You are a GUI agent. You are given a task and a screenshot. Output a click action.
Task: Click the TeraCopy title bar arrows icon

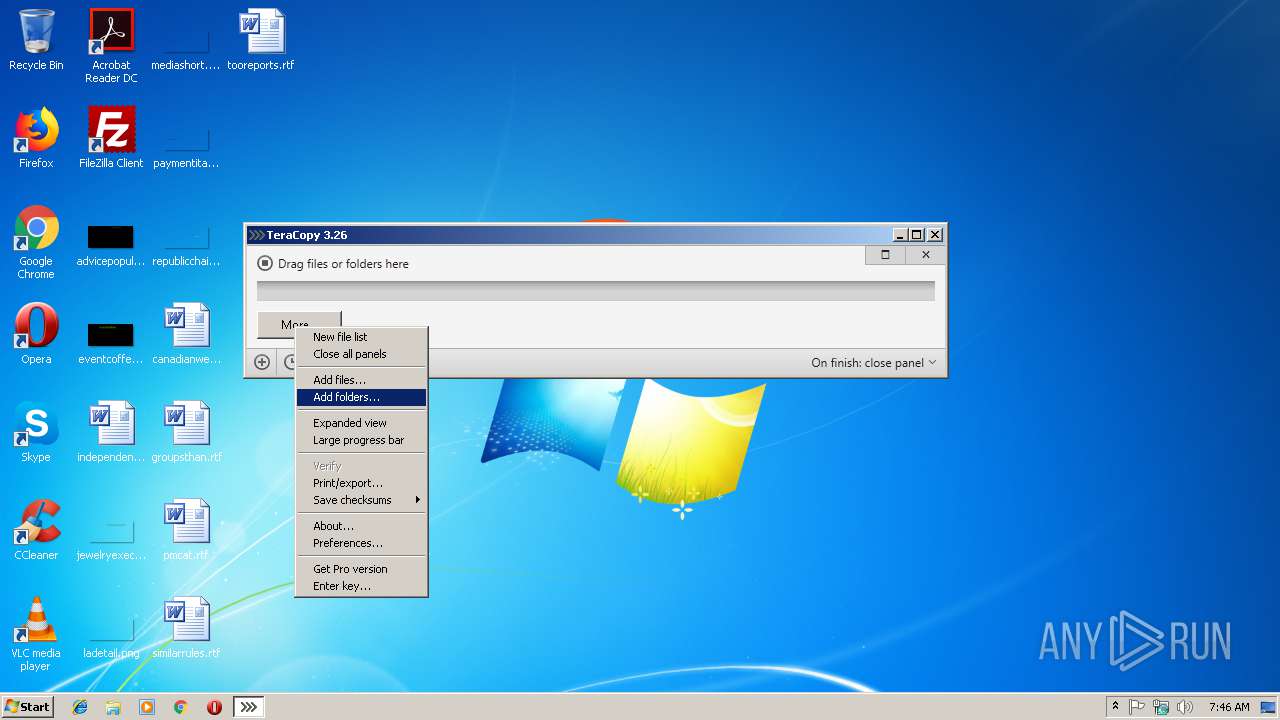coord(256,235)
